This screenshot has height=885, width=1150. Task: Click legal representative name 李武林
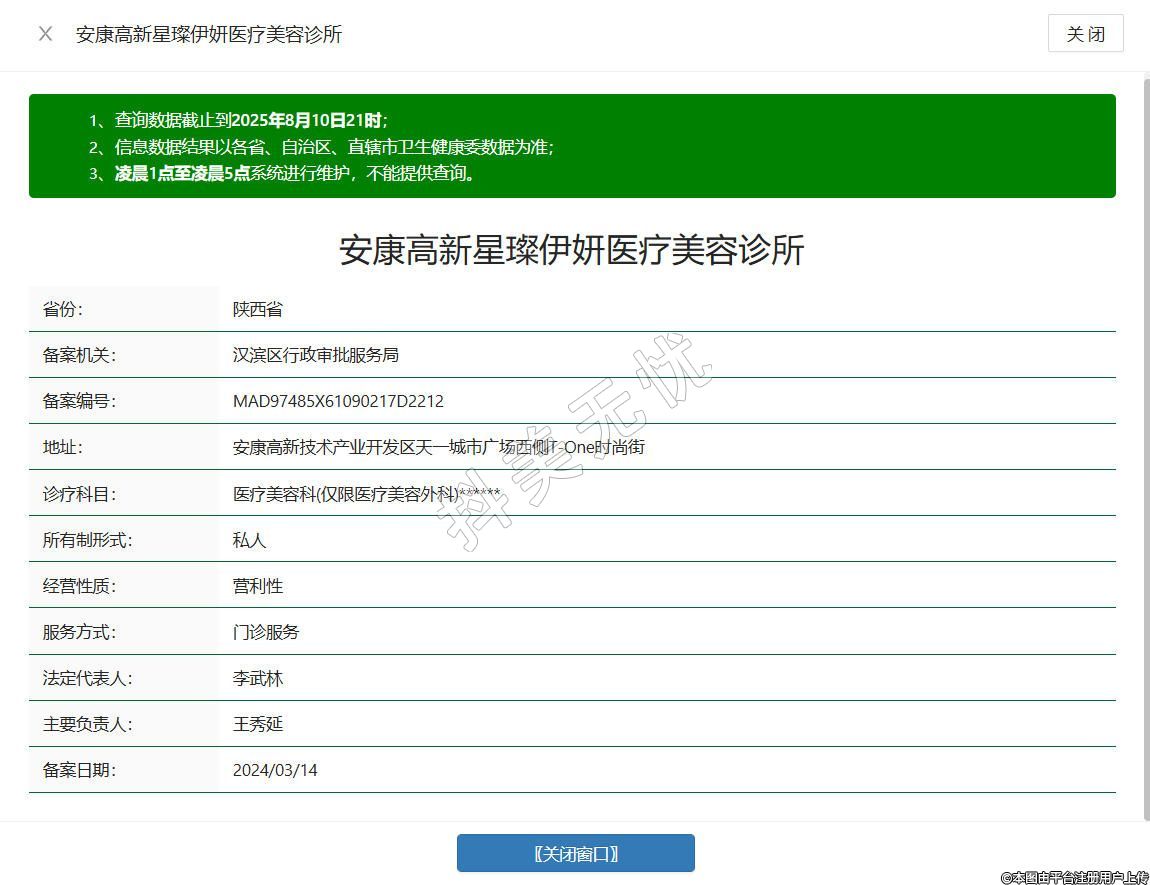(258, 678)
